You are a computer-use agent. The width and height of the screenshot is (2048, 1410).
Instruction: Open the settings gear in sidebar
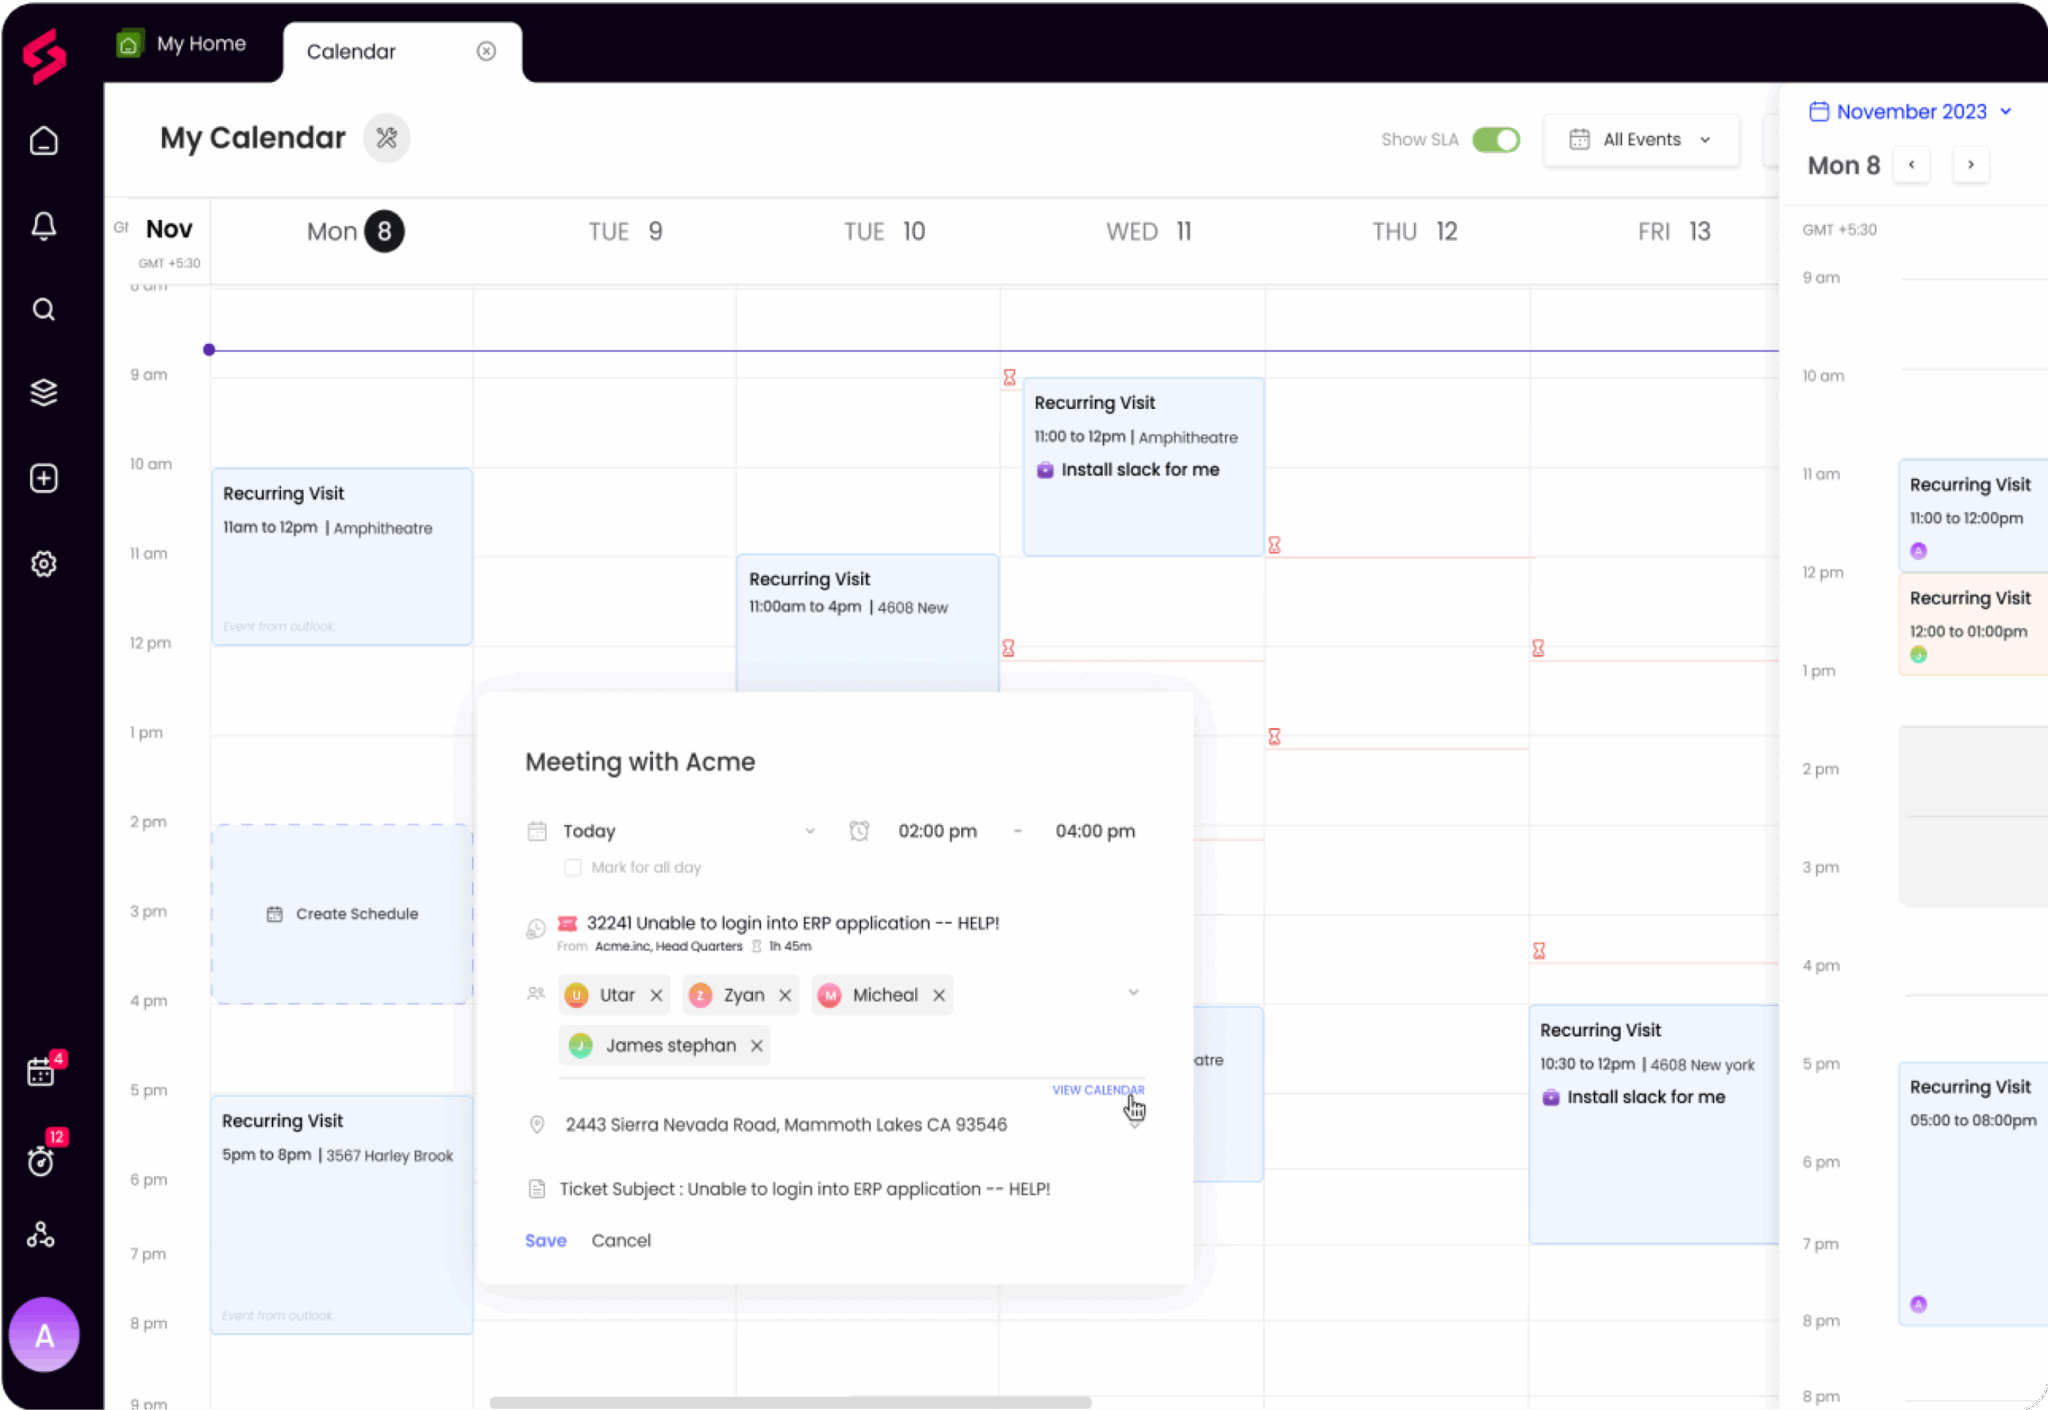click(43, 564)
